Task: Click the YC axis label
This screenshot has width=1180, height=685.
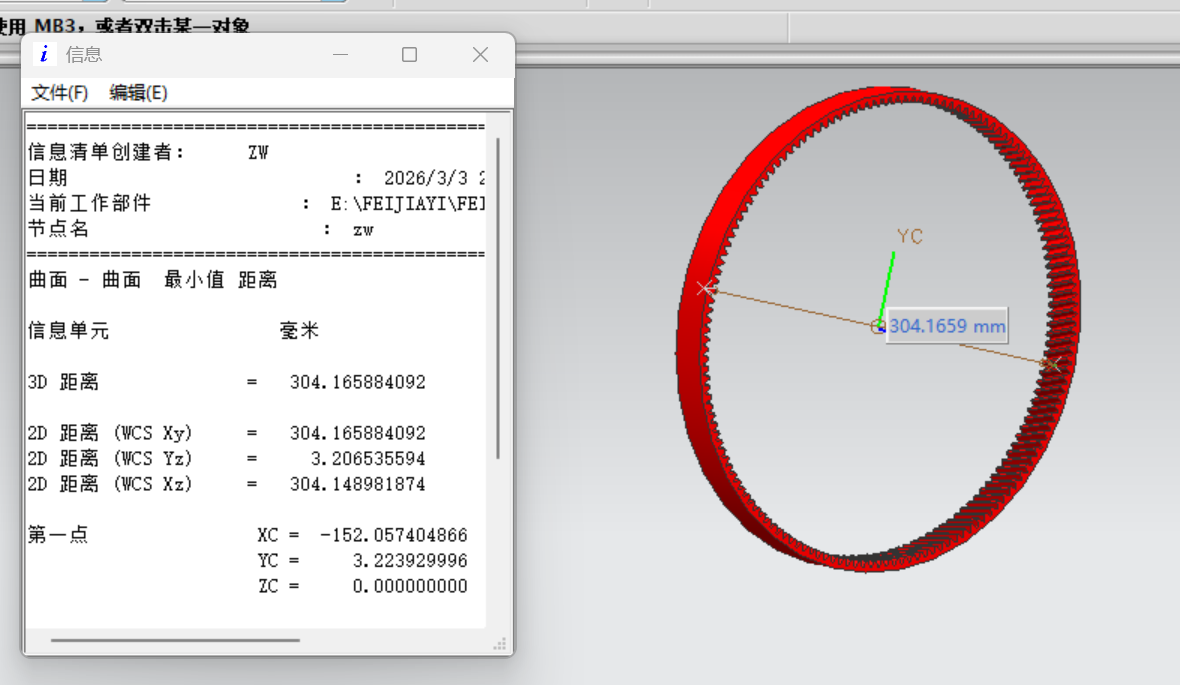Action: [909, 236]
